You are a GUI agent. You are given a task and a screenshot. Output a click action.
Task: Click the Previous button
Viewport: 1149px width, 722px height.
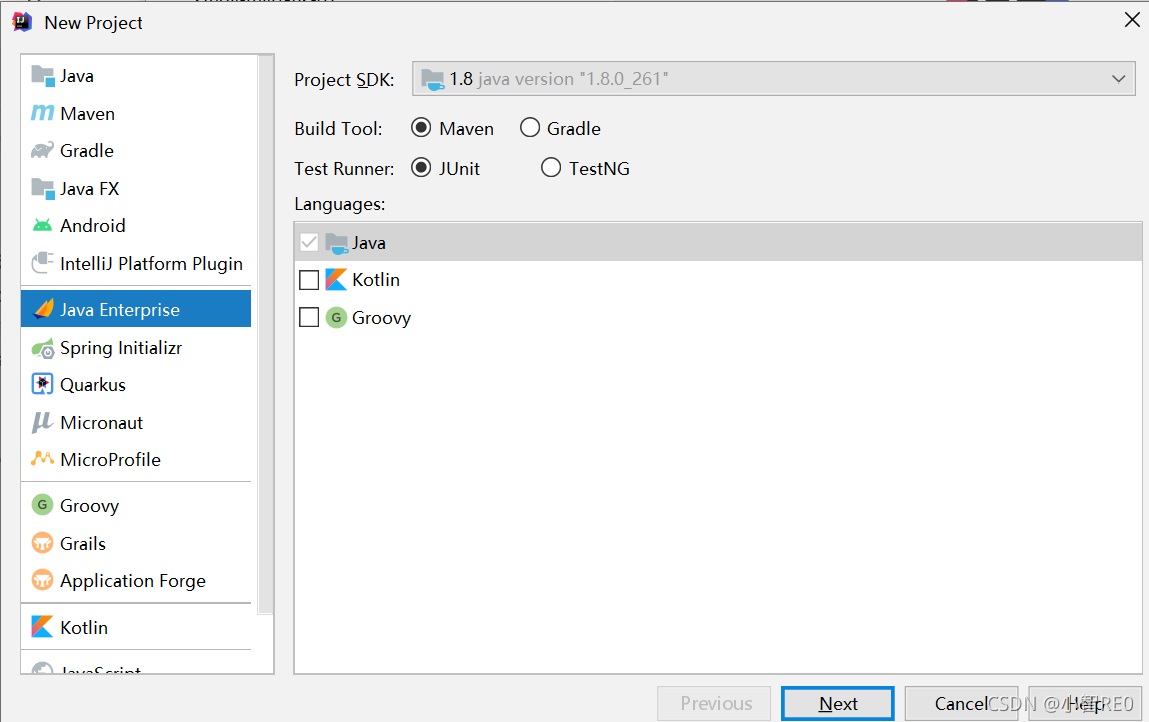[x=714, y=704]
